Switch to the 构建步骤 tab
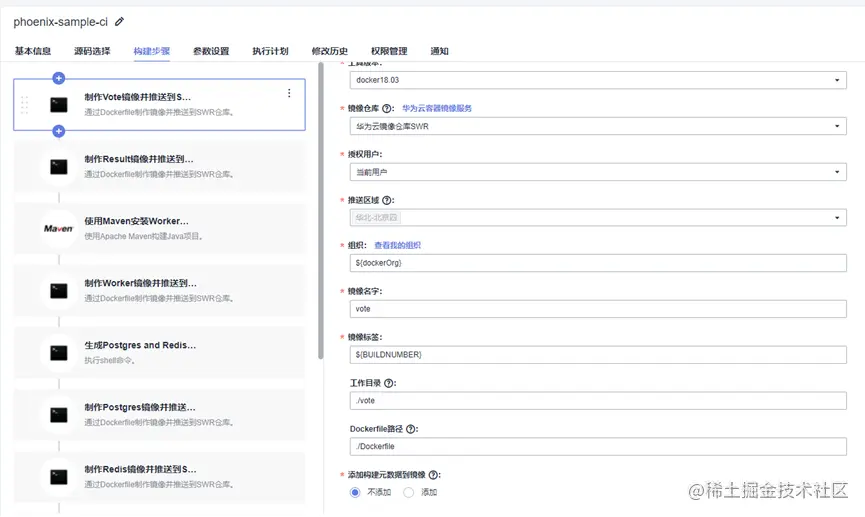Viewport: 865px width, 517px height. pyautogui.click(x=152, y=51)
